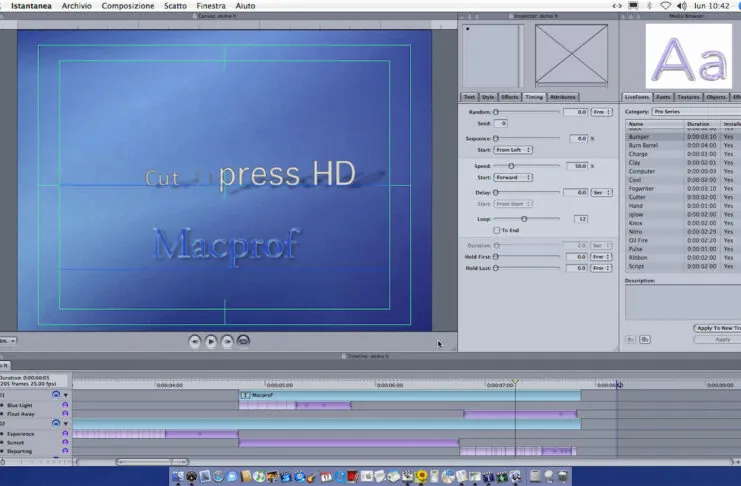Switch to the Textures tab in the Media Browser
Image resolution: width=741 pixels, height=486 pixels.
(x=687, y=97)
